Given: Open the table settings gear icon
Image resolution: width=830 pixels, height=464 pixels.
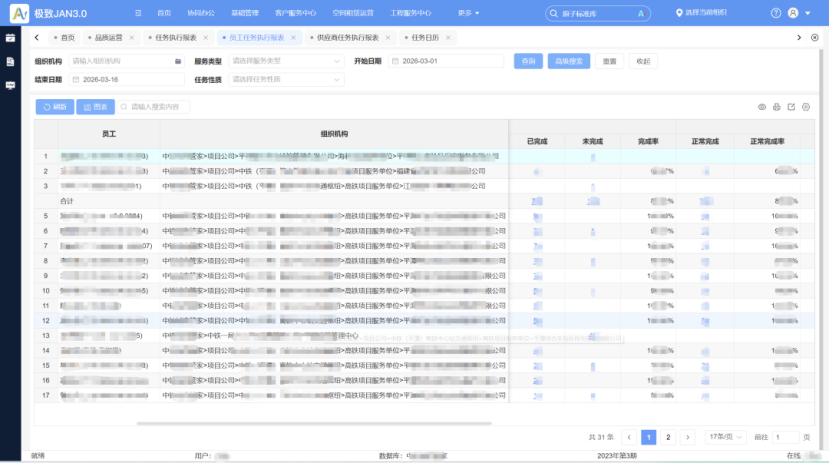Looking at the screenshot, I should [806, 107].
